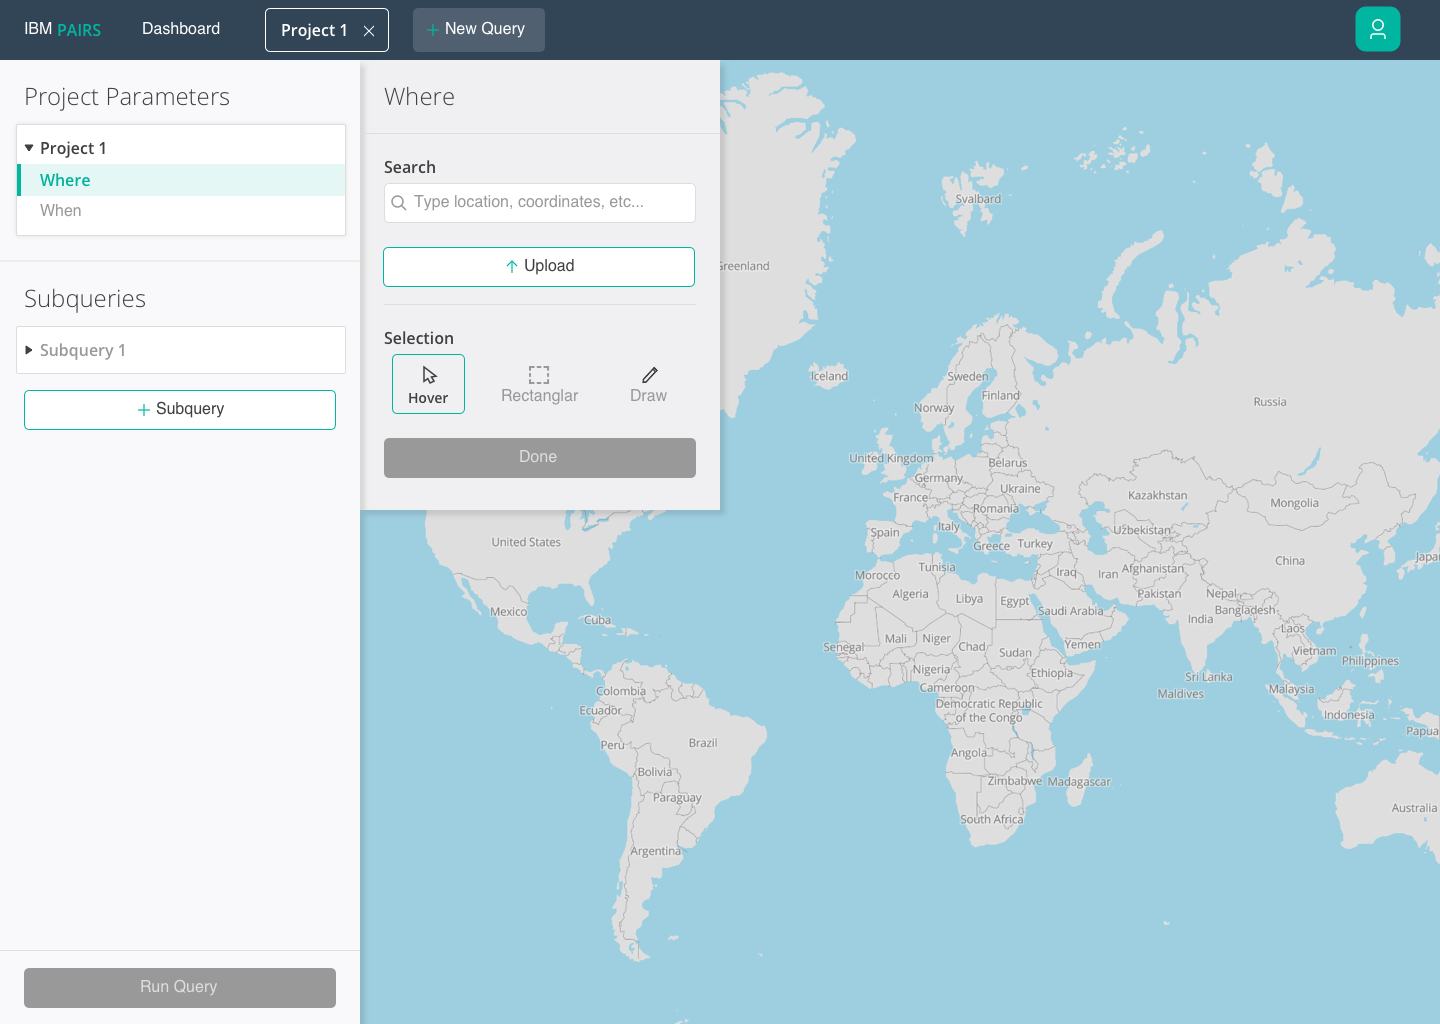
Task: Select the Rectangular selection tool
Action: [x=539, y=384]
